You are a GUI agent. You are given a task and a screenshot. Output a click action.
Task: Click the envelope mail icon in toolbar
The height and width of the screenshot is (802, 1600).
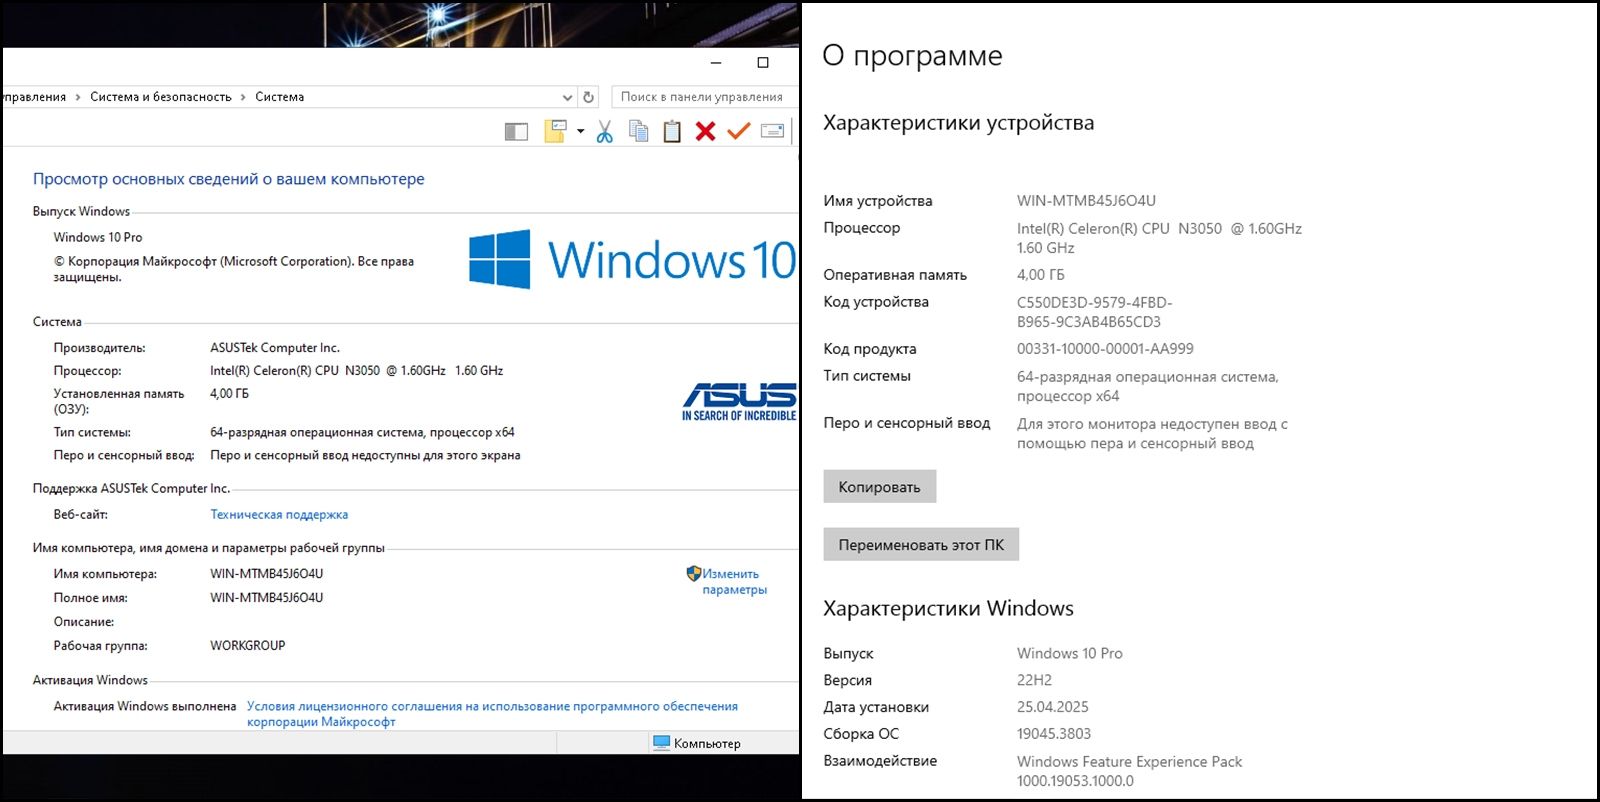click(772, 131)
